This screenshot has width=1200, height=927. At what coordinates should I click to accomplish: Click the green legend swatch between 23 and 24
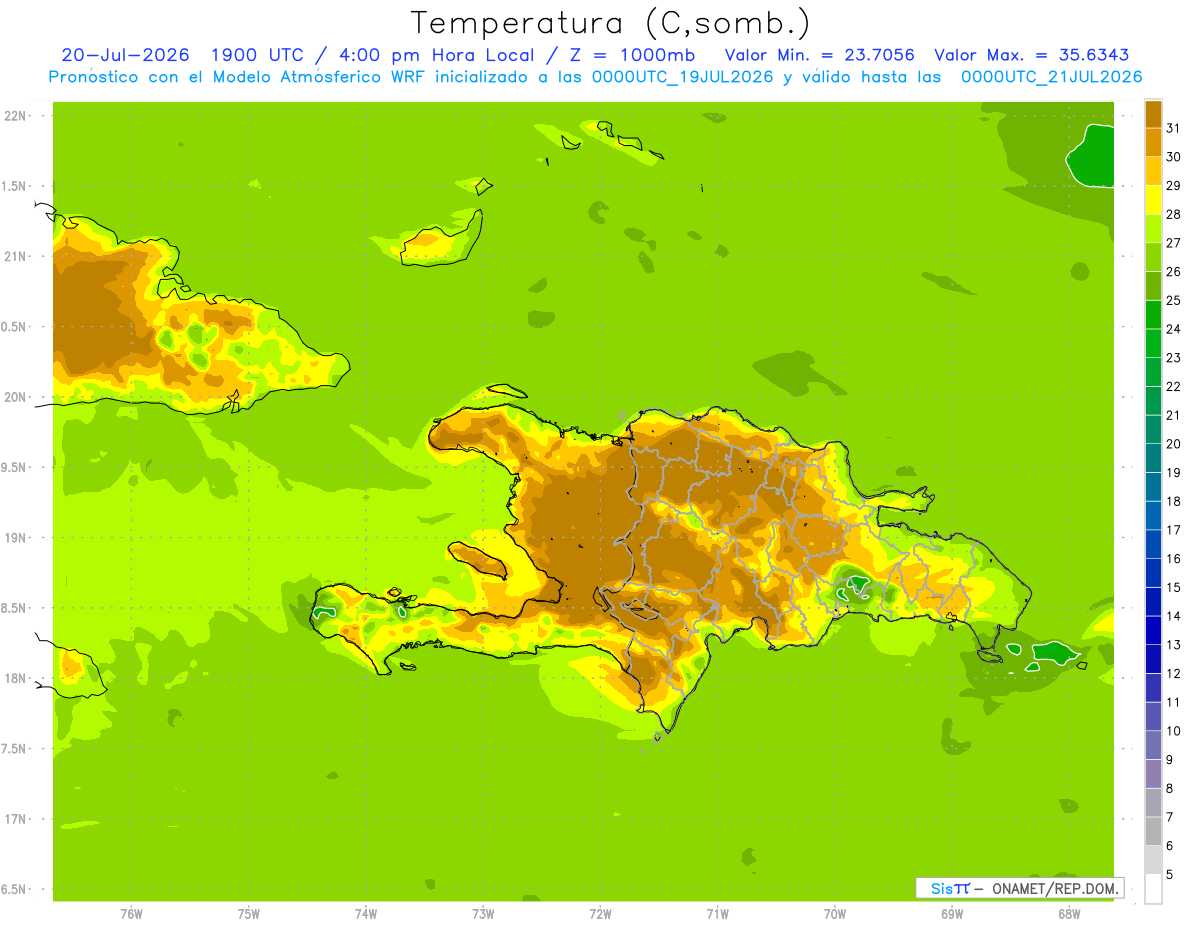click(x=1153, y=343)
